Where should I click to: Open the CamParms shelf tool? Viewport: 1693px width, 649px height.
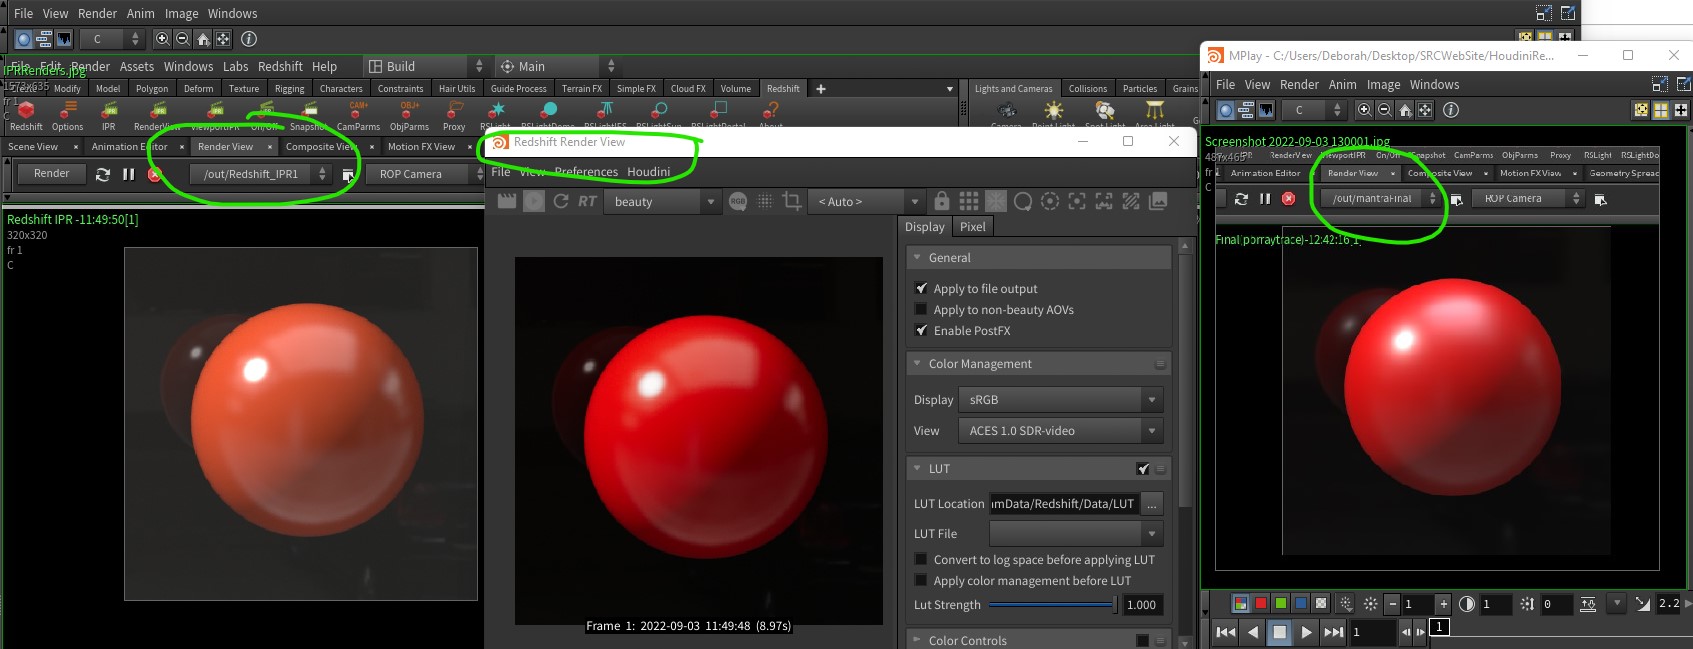tap(358, 111)
